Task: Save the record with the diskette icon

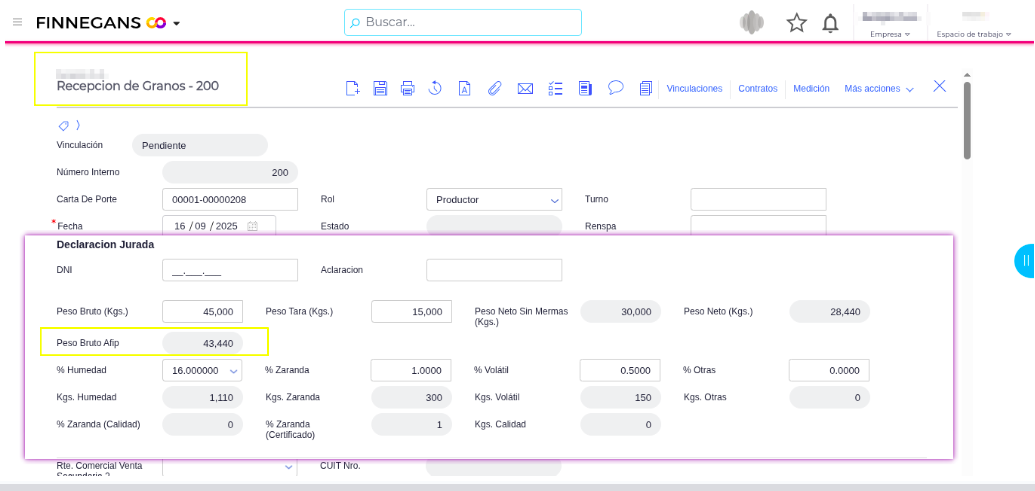Action: click(380, 88)
